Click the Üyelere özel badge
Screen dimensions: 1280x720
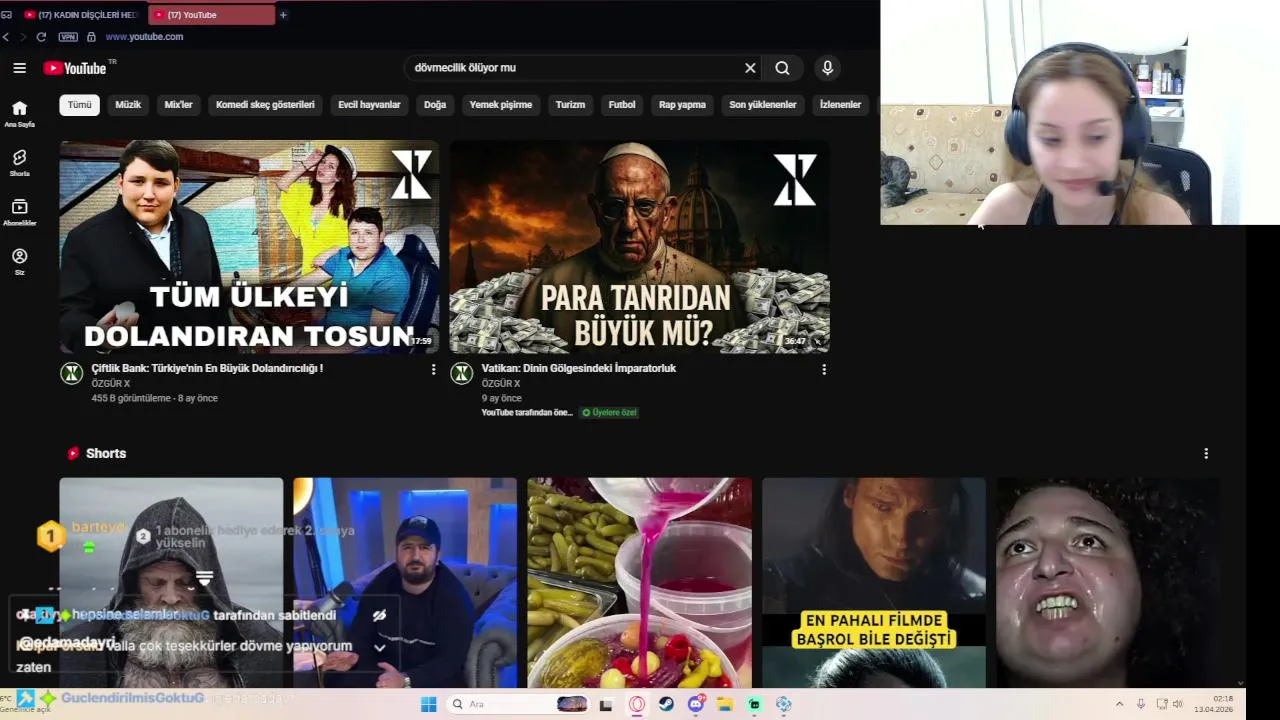pos(609,412)
